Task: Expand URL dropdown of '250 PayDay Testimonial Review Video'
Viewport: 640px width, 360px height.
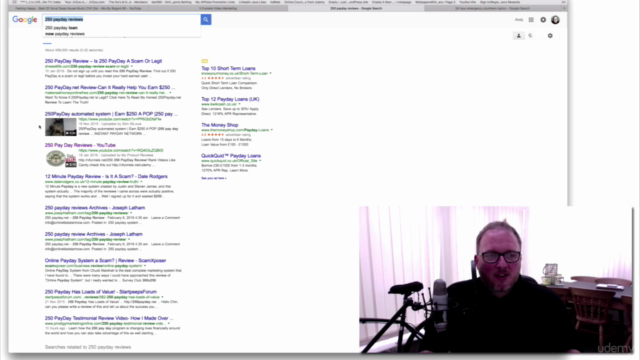Action: [x=169, y=323]
